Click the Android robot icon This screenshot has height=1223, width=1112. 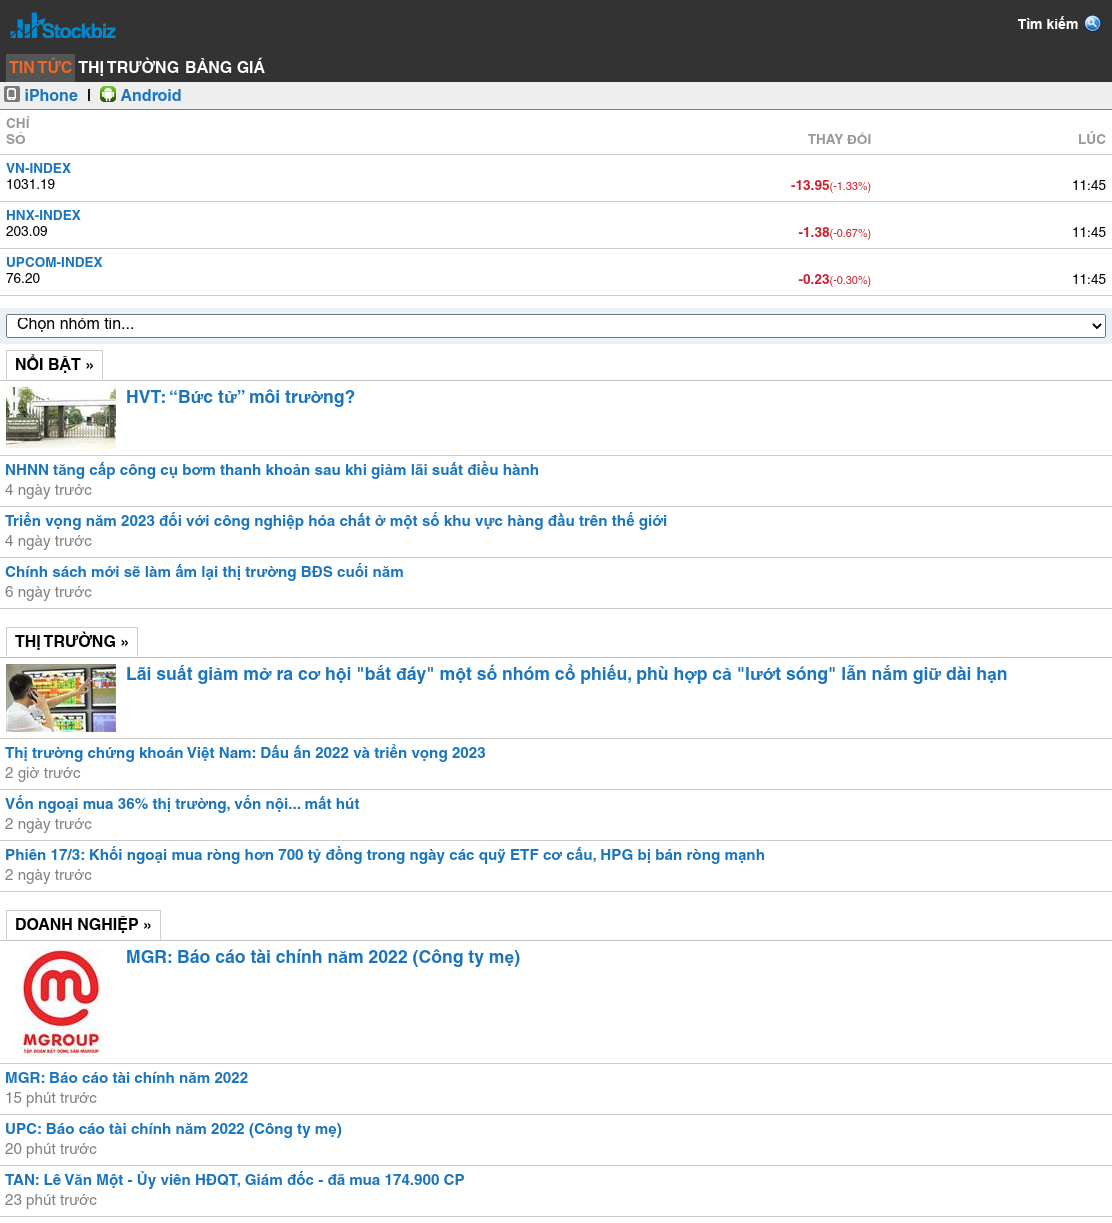click(108, 94)
